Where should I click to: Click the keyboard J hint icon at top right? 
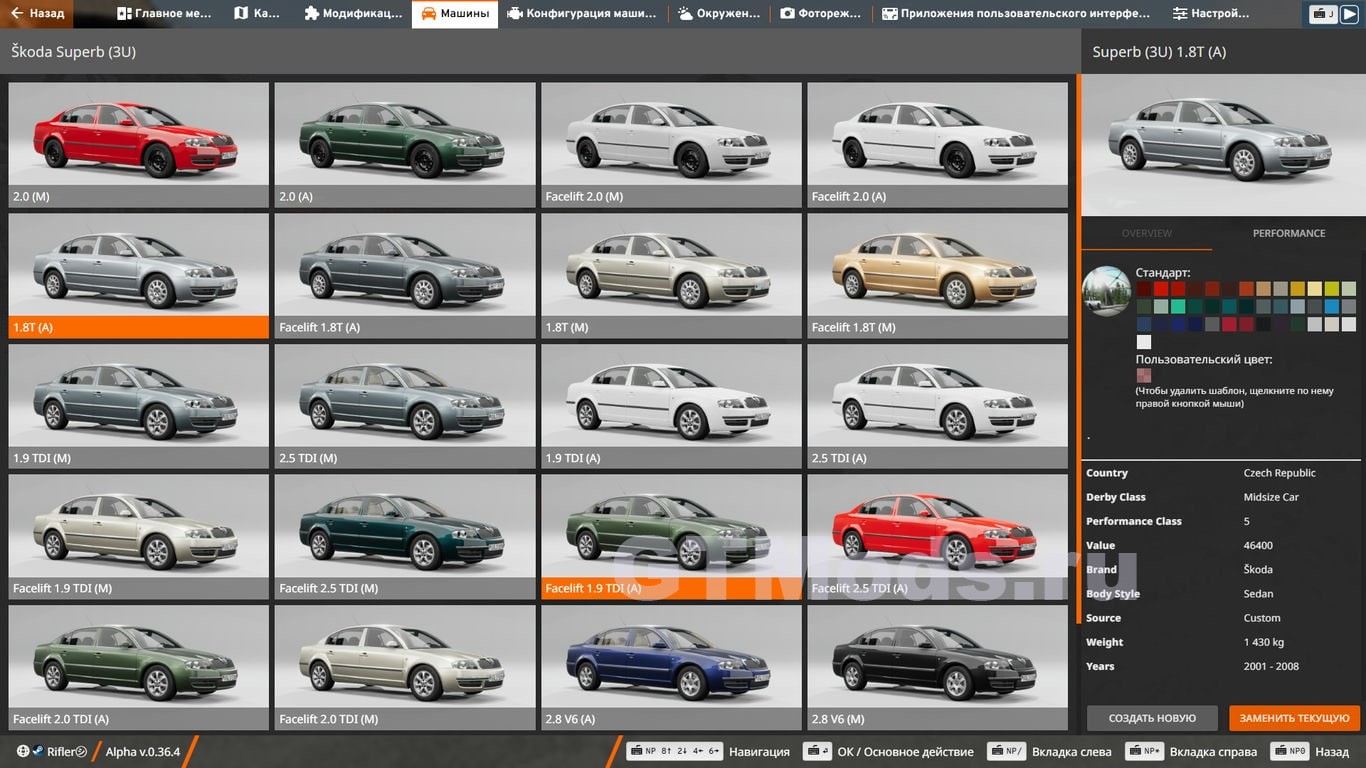1324,14
